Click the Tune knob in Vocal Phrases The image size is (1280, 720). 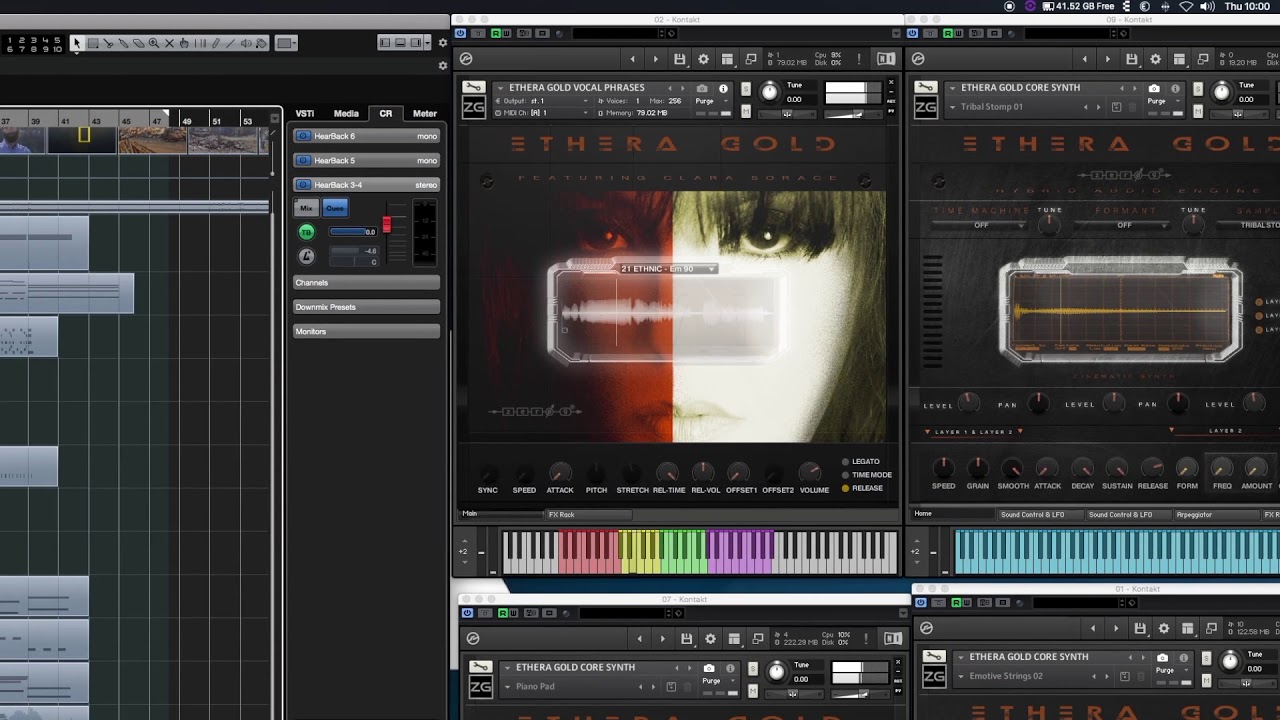(x=769, y=93)
